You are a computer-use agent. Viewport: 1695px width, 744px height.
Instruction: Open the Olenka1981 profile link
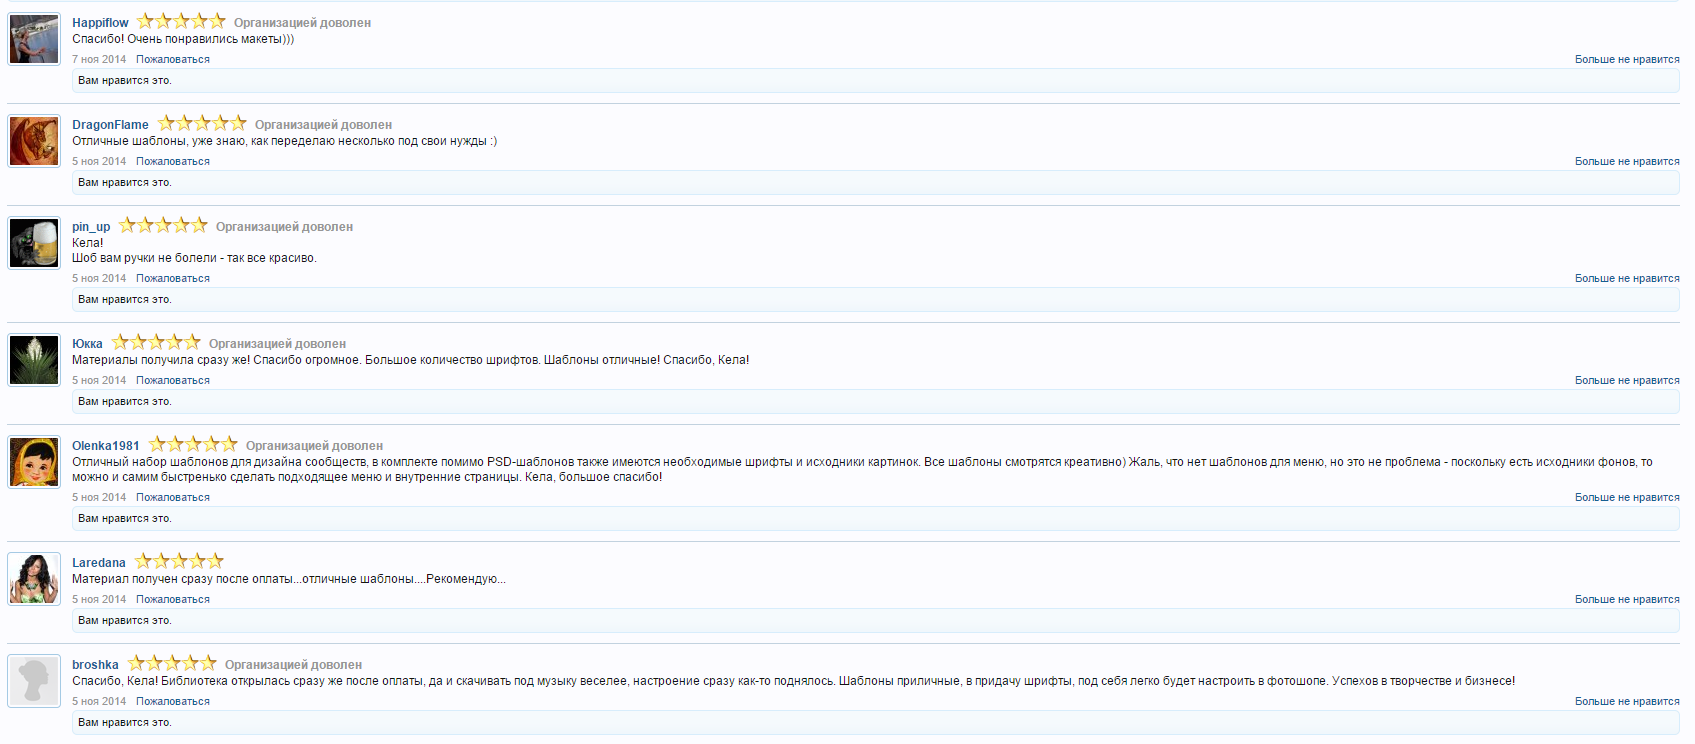(106, 446)
